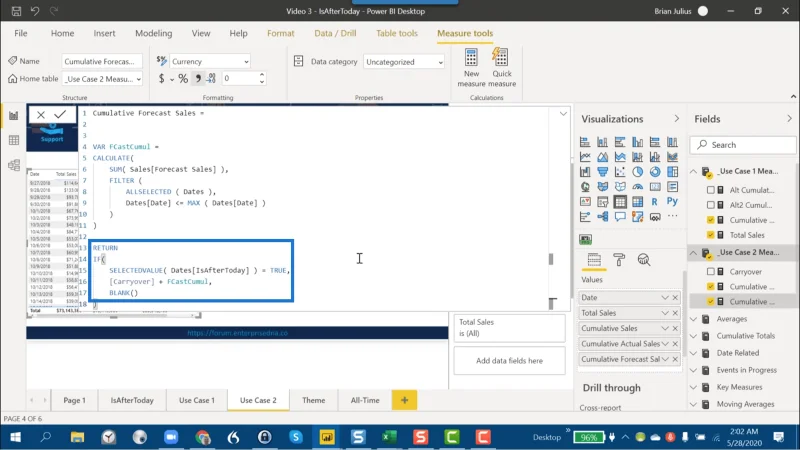This screenshot has width=800, height=450.
Task: Uncheck the highlighted Cumulative measure in Use Case 2
Action: point(710,302)
